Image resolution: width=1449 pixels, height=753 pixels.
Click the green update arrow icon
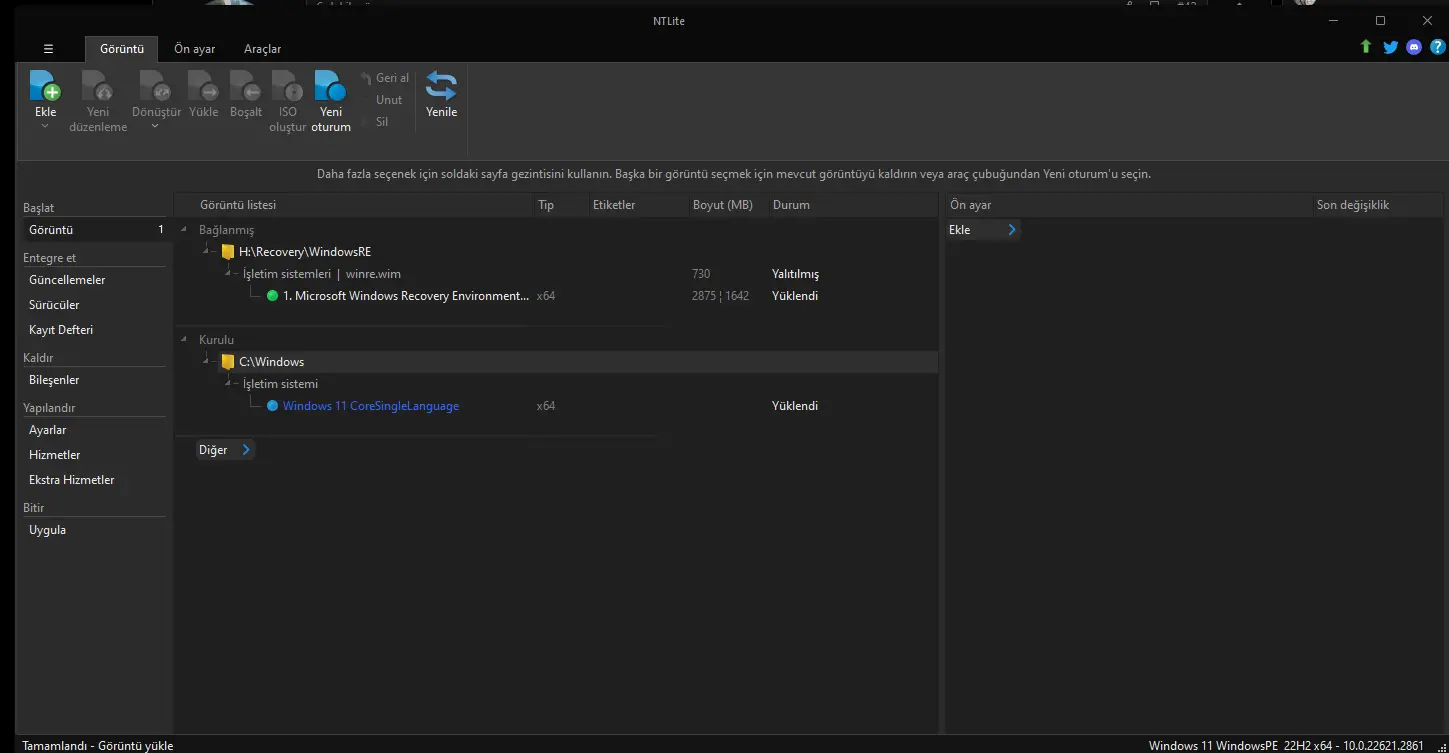(1366, 47)
